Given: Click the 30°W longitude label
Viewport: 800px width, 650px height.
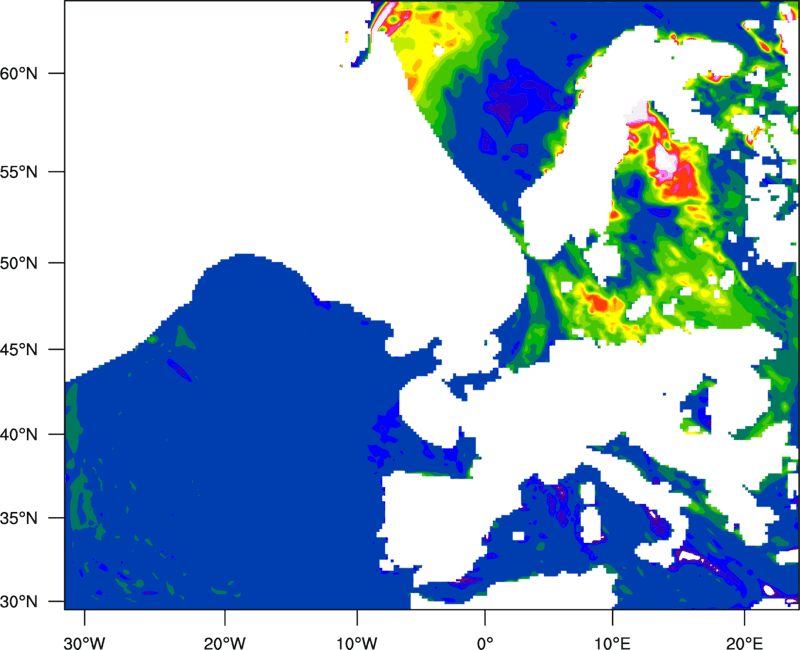Looking at the screenshot, I should coord(85,643).
